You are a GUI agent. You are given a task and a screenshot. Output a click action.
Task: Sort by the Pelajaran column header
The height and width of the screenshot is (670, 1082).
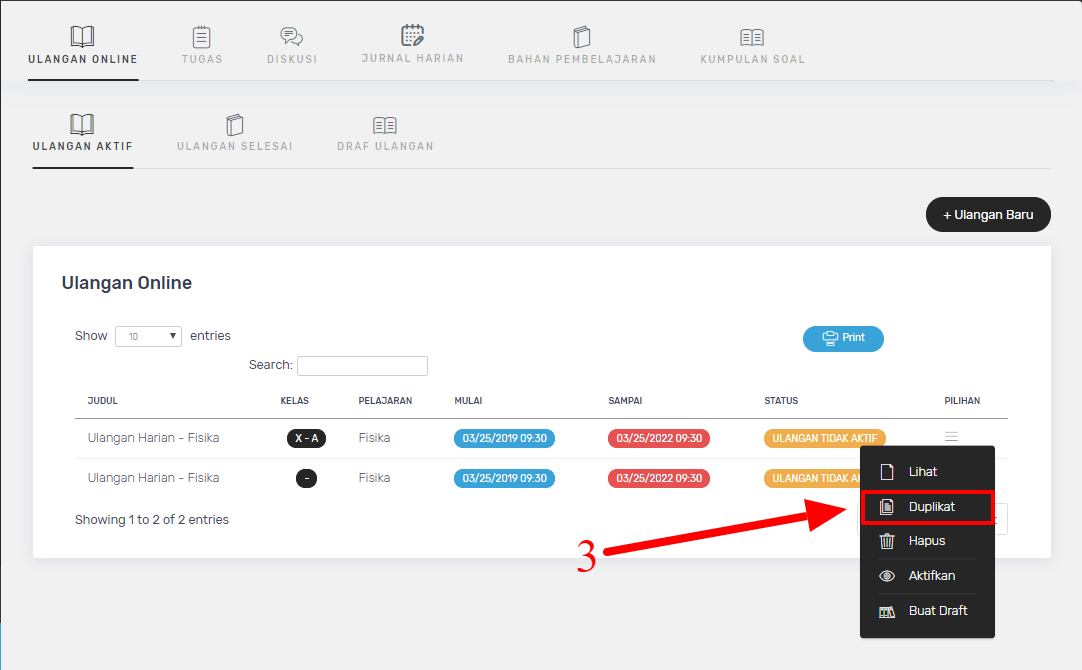(x=385, y=401)
